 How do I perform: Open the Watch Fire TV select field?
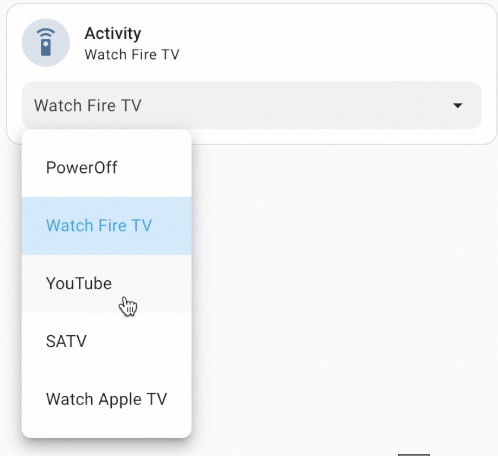pos(252,105)
